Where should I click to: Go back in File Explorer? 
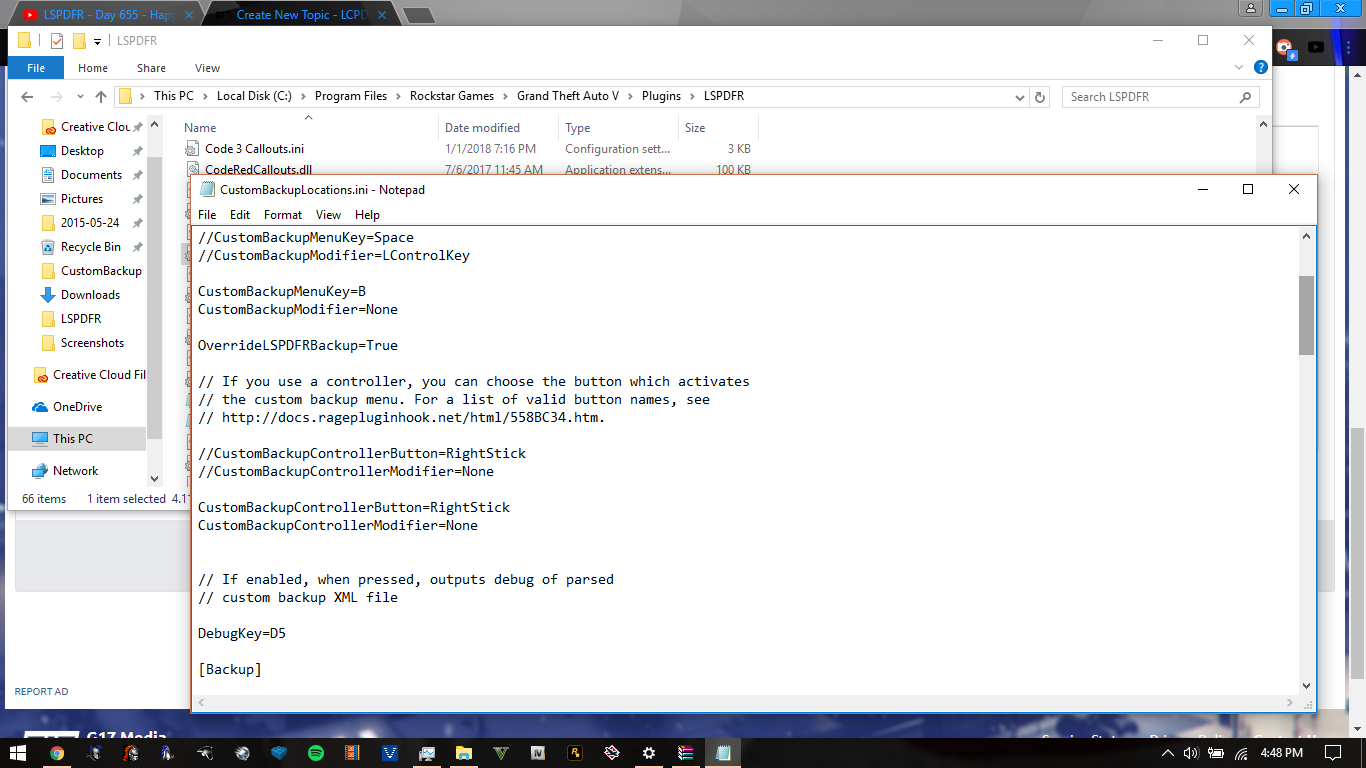27,97
